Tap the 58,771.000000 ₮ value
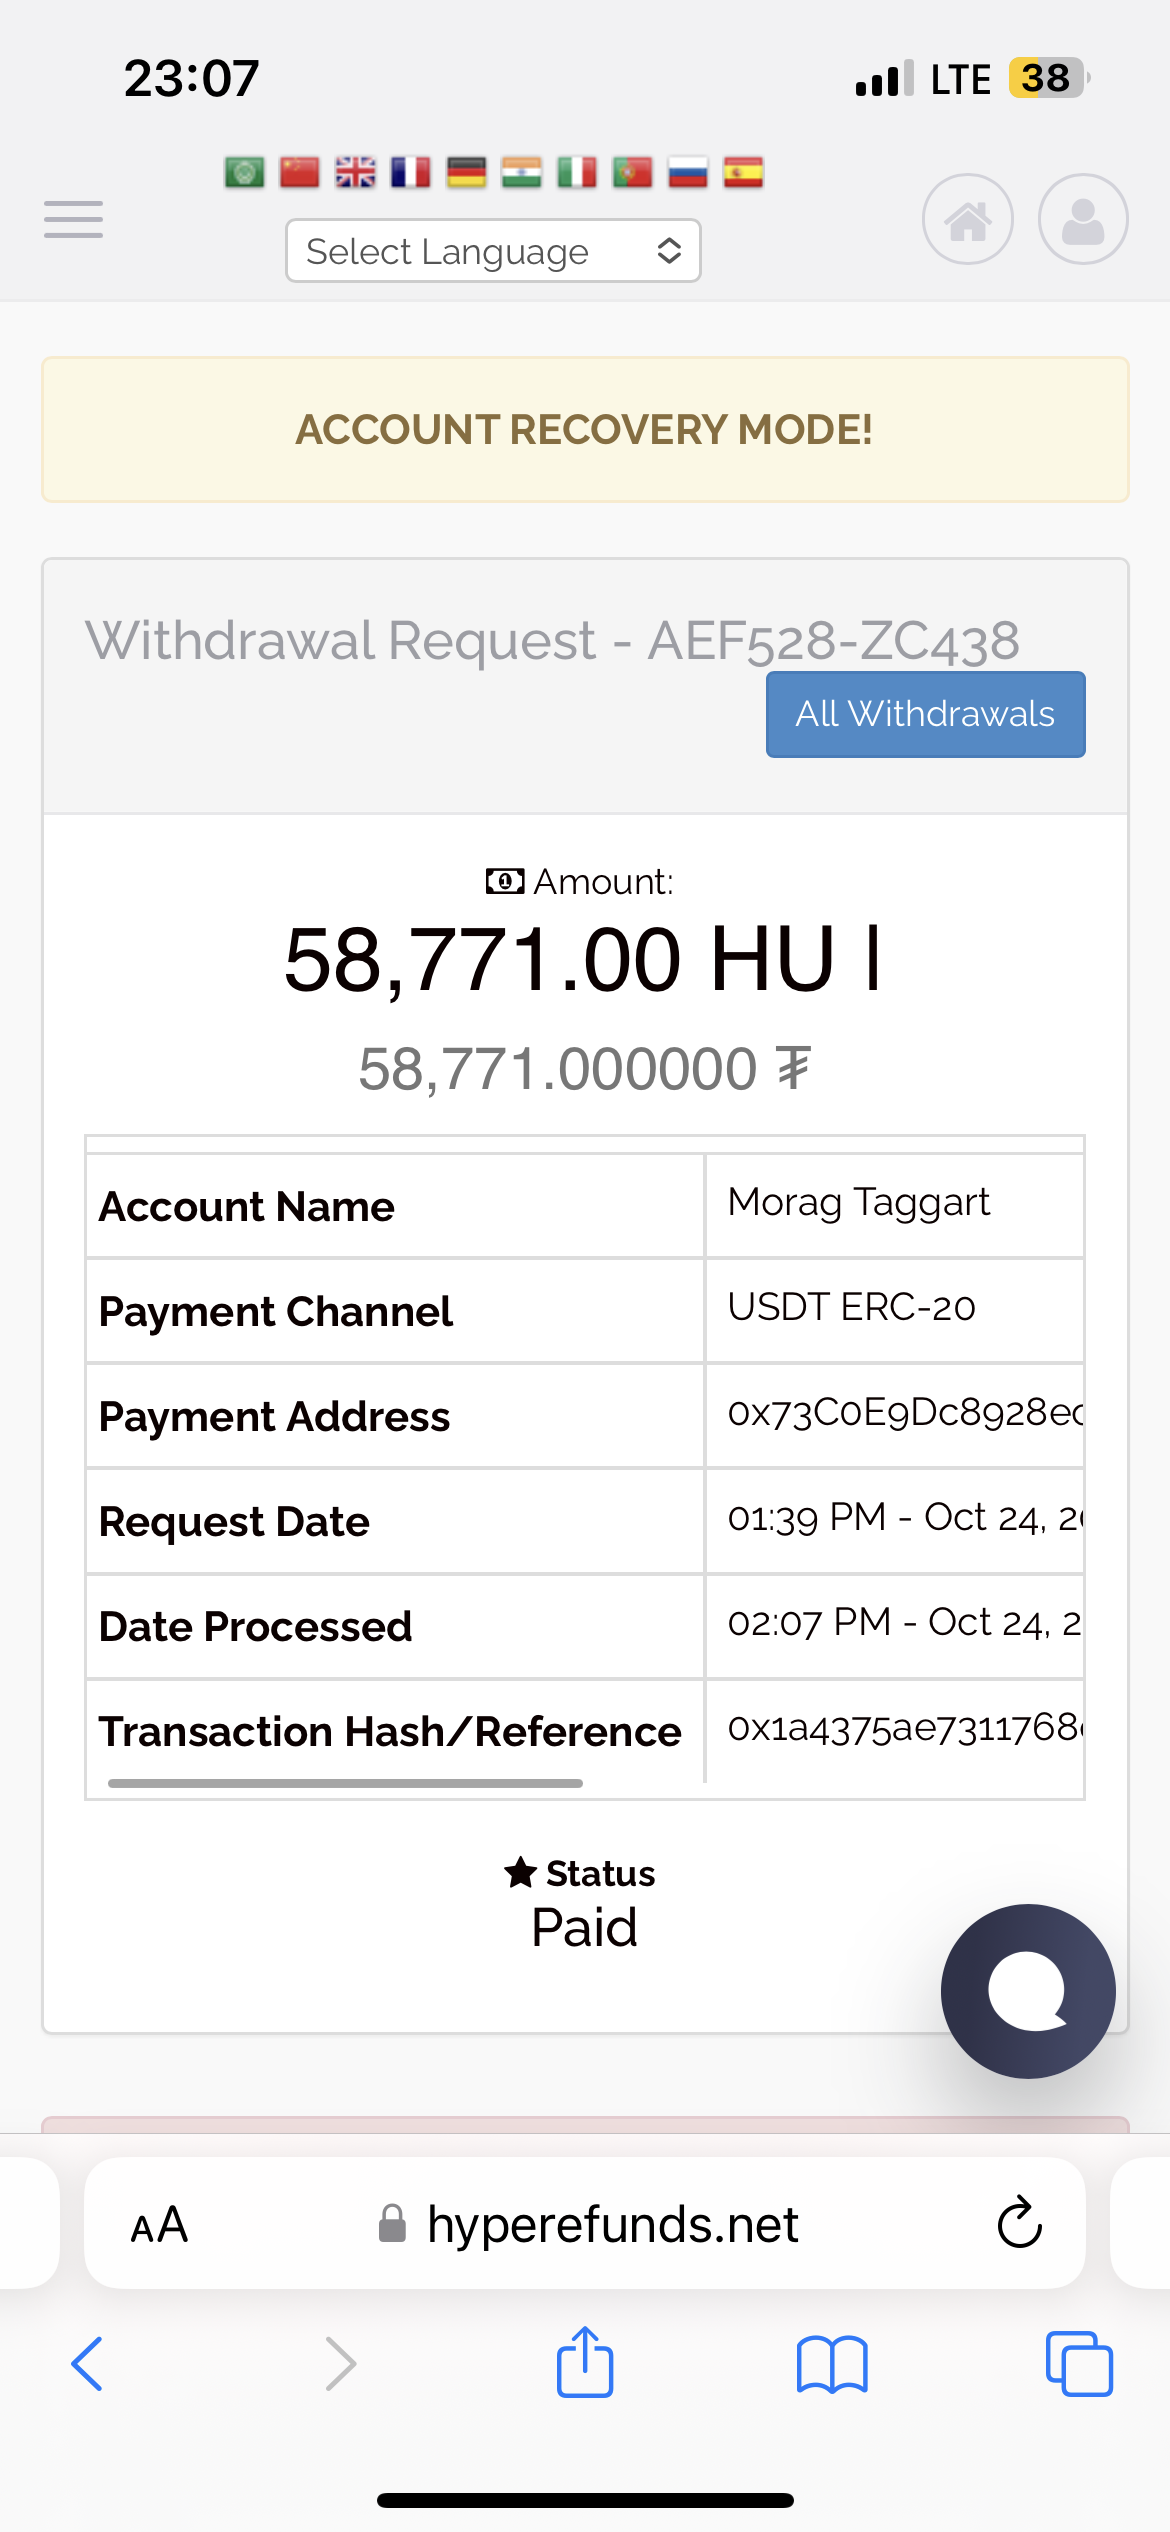Viewport: 1170px width, 2532px height. coord(585,1069)
